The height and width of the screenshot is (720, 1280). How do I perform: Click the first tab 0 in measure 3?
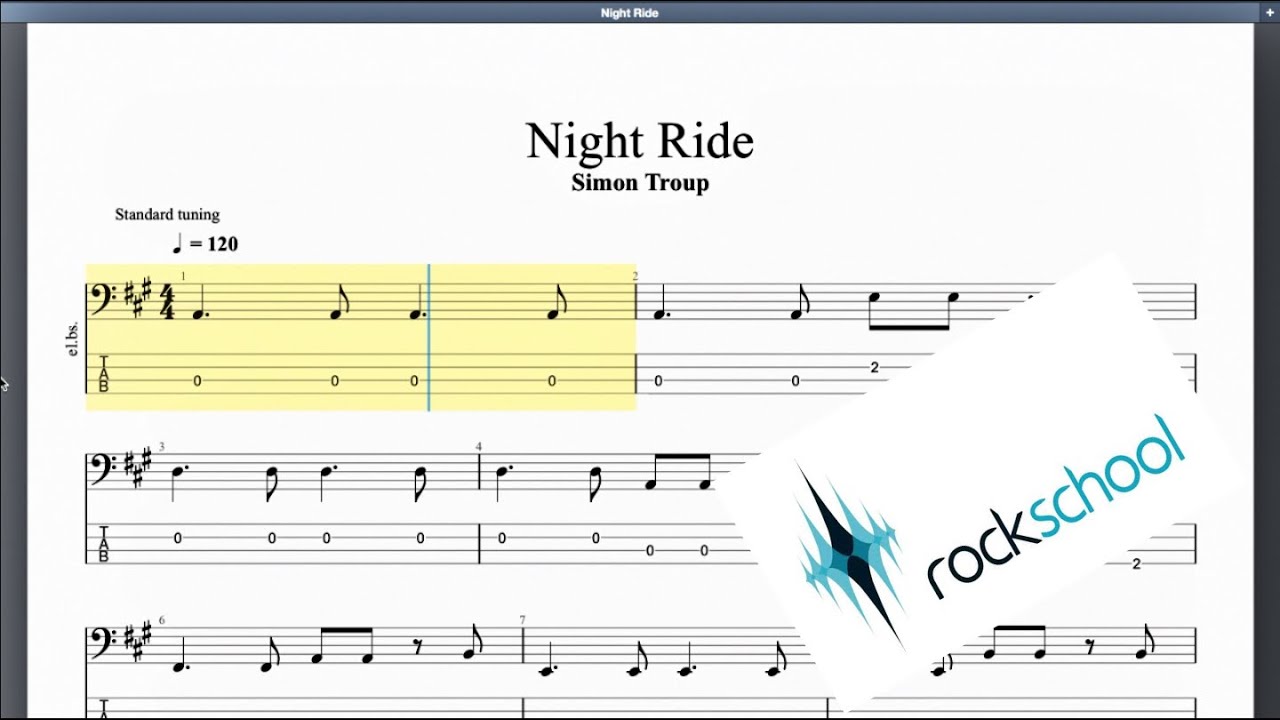pos(178,538)
